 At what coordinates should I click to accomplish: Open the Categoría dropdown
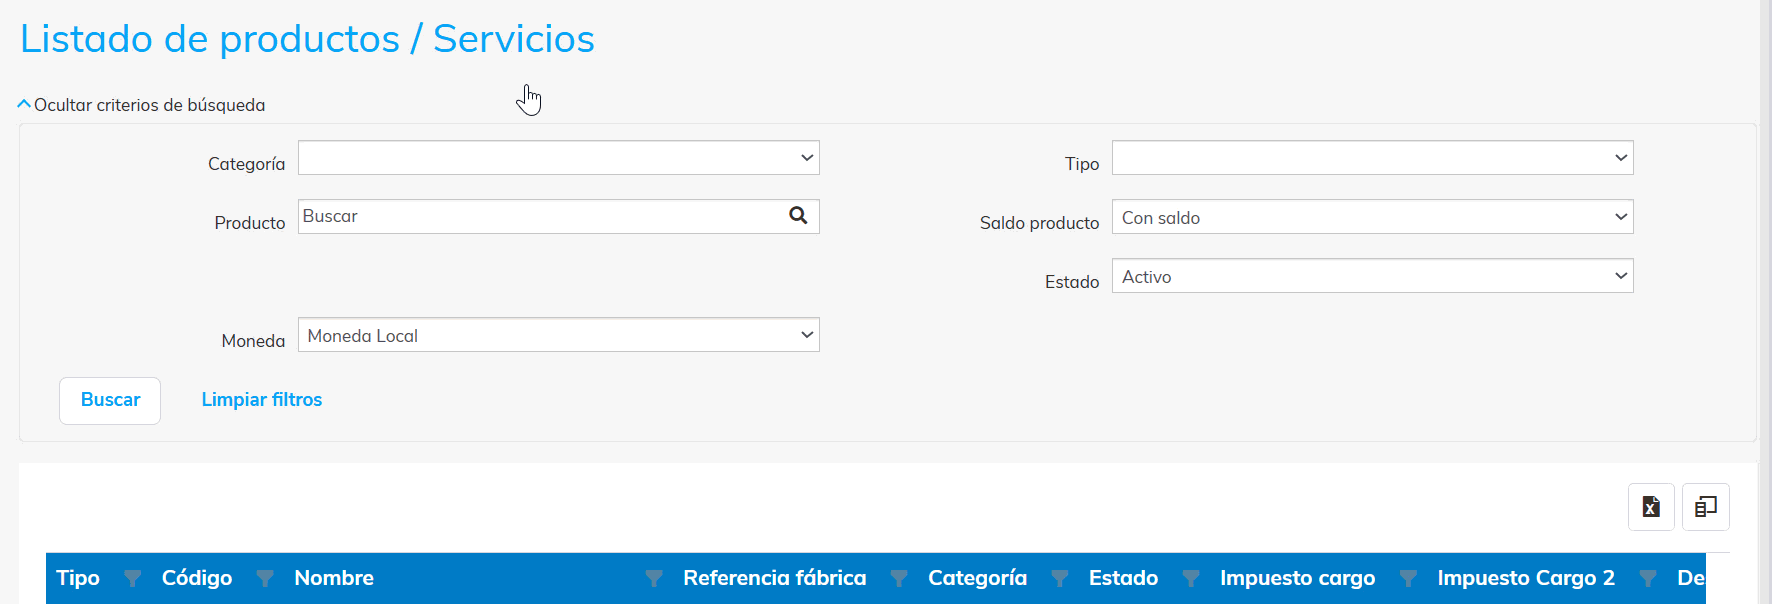[x=558, y=158]
